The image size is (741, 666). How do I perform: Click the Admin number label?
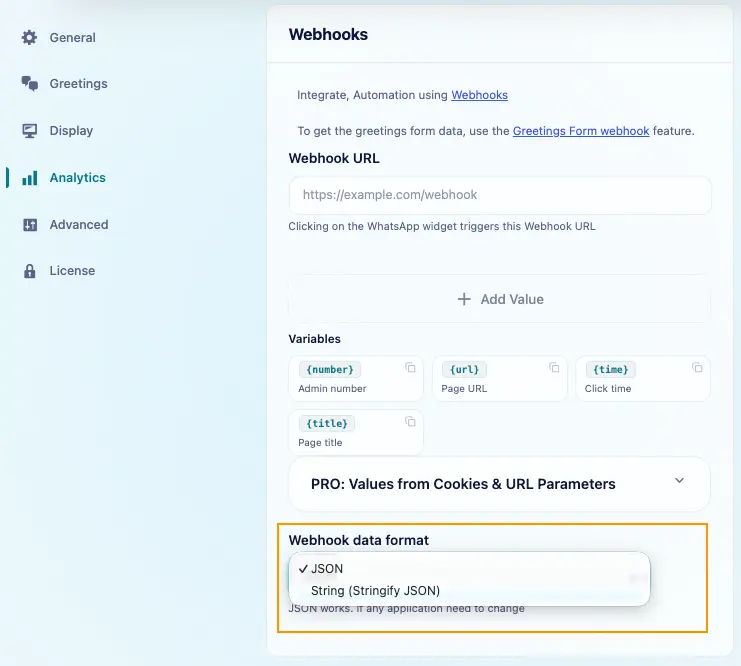tap(332, 389)
